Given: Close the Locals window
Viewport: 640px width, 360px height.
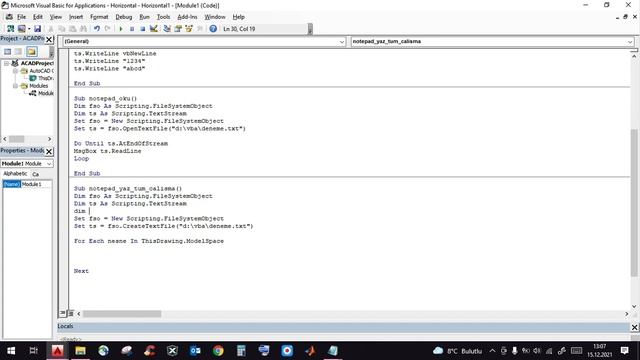Looking at the screenshot, I should point(635,327).
